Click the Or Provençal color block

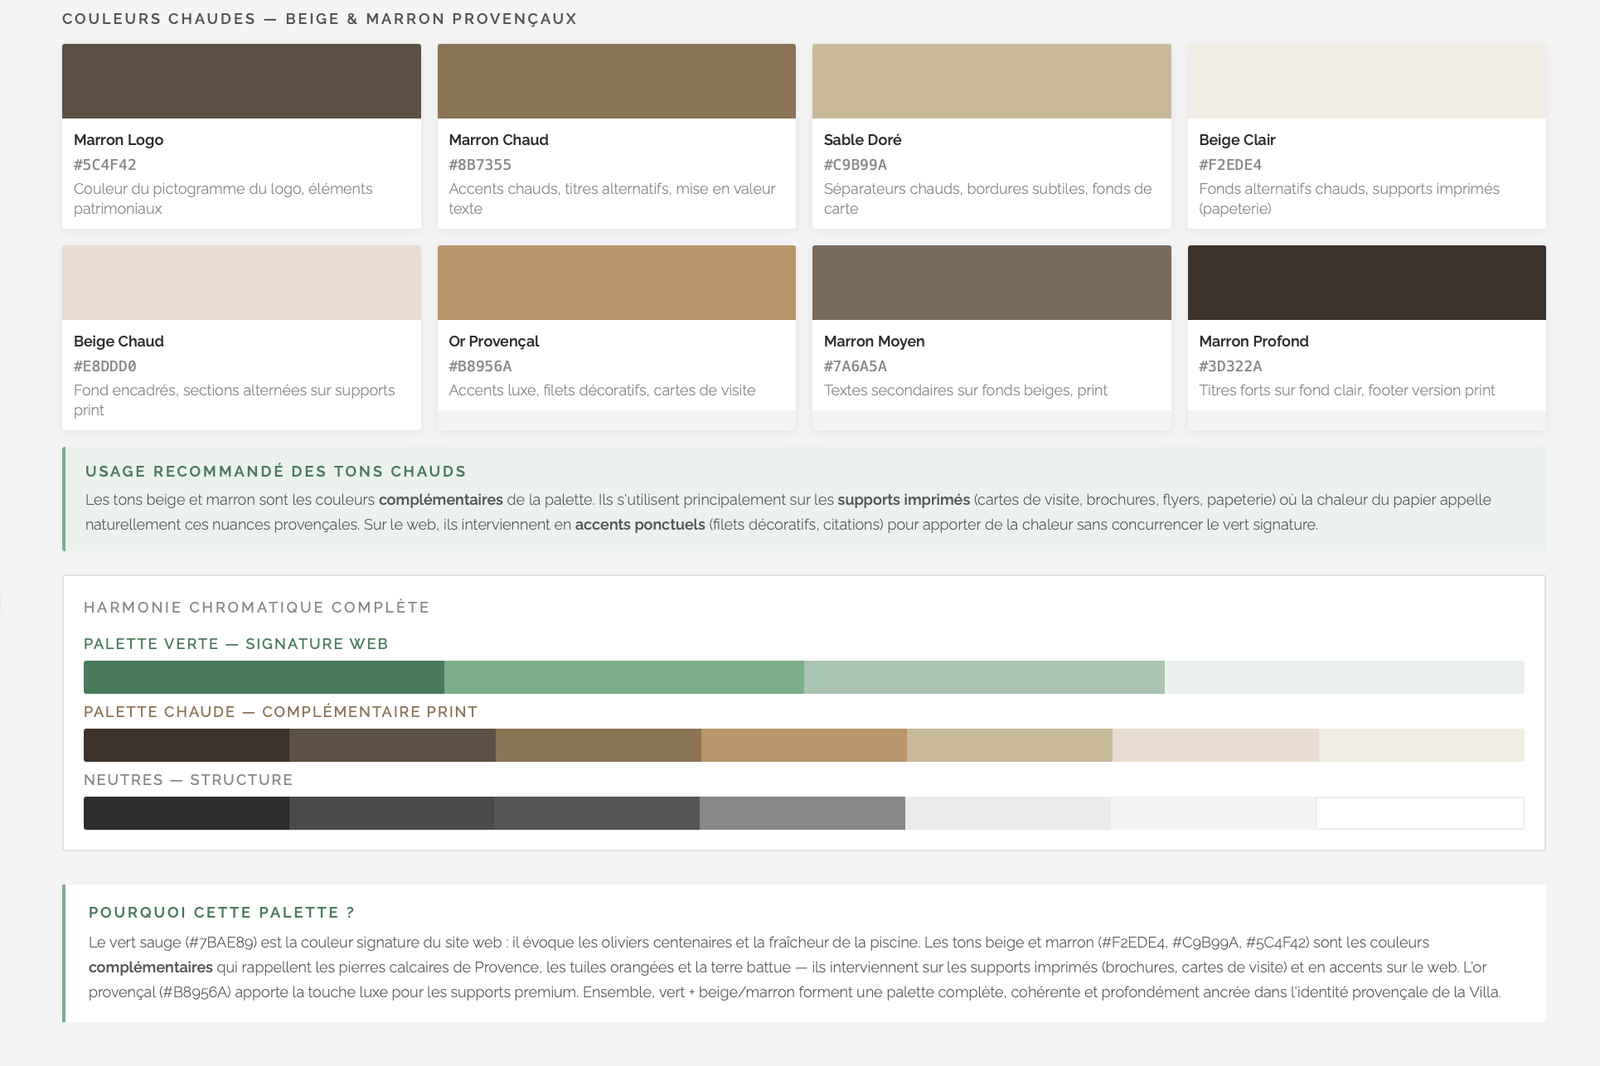tap(616, 283)
